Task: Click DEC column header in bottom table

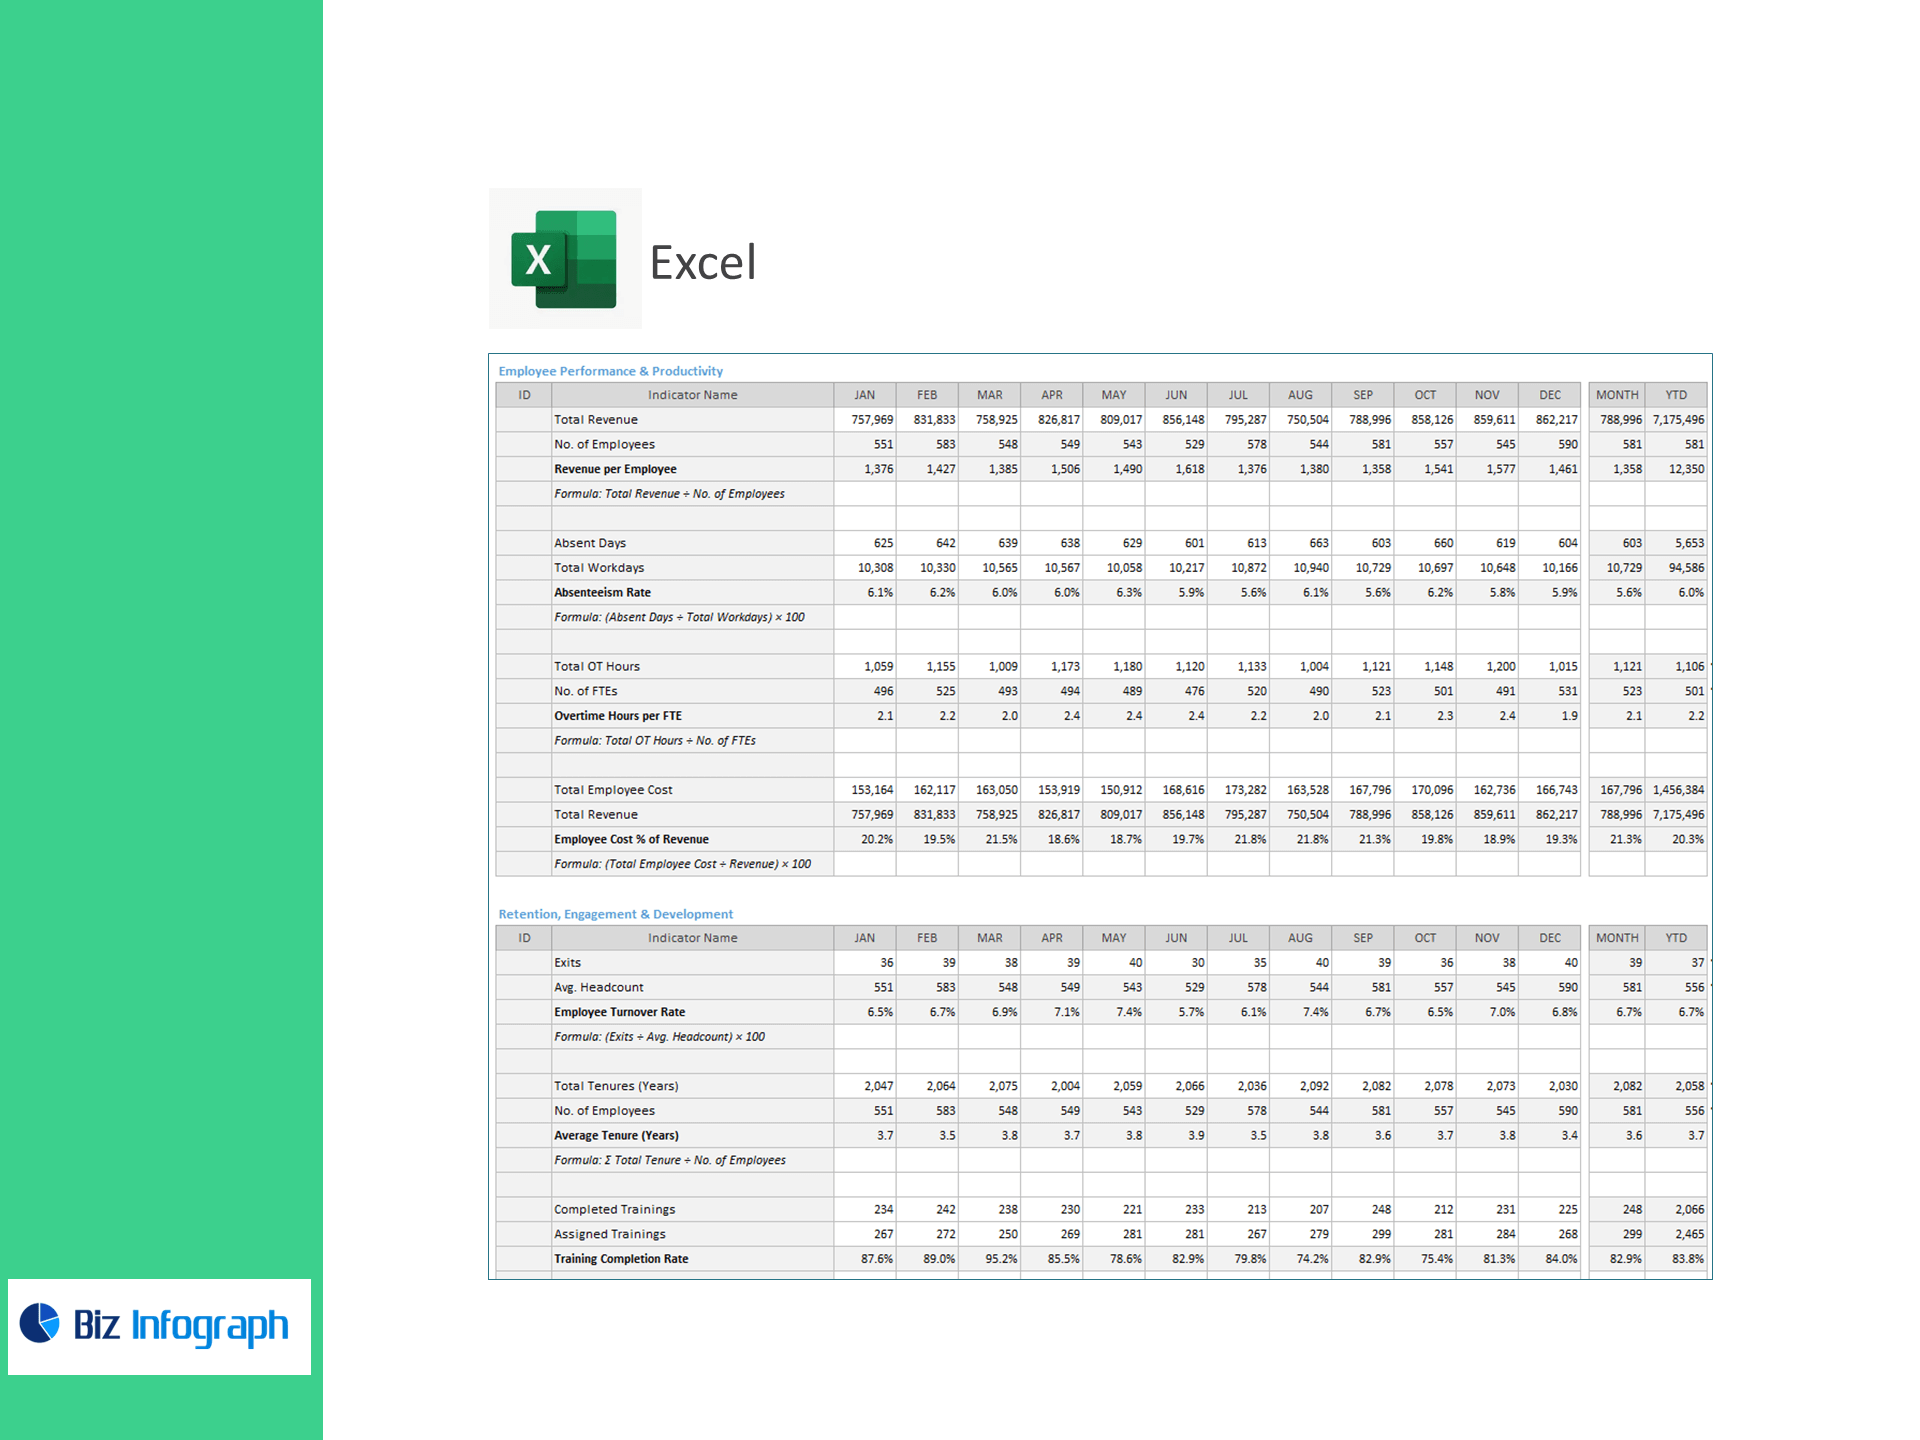Action: (x=1550, y=938)
